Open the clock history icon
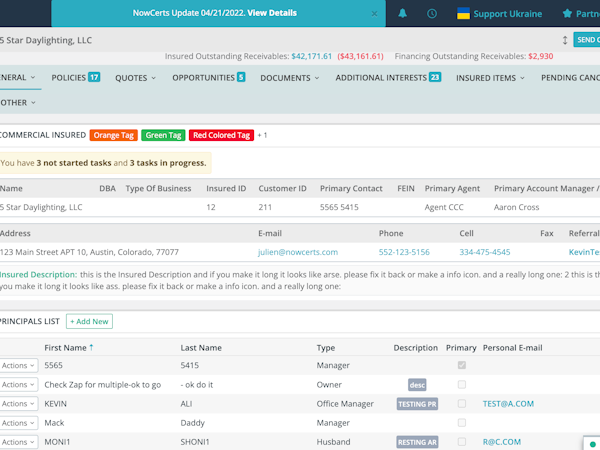600x450 pixels. tap(432, 14)
